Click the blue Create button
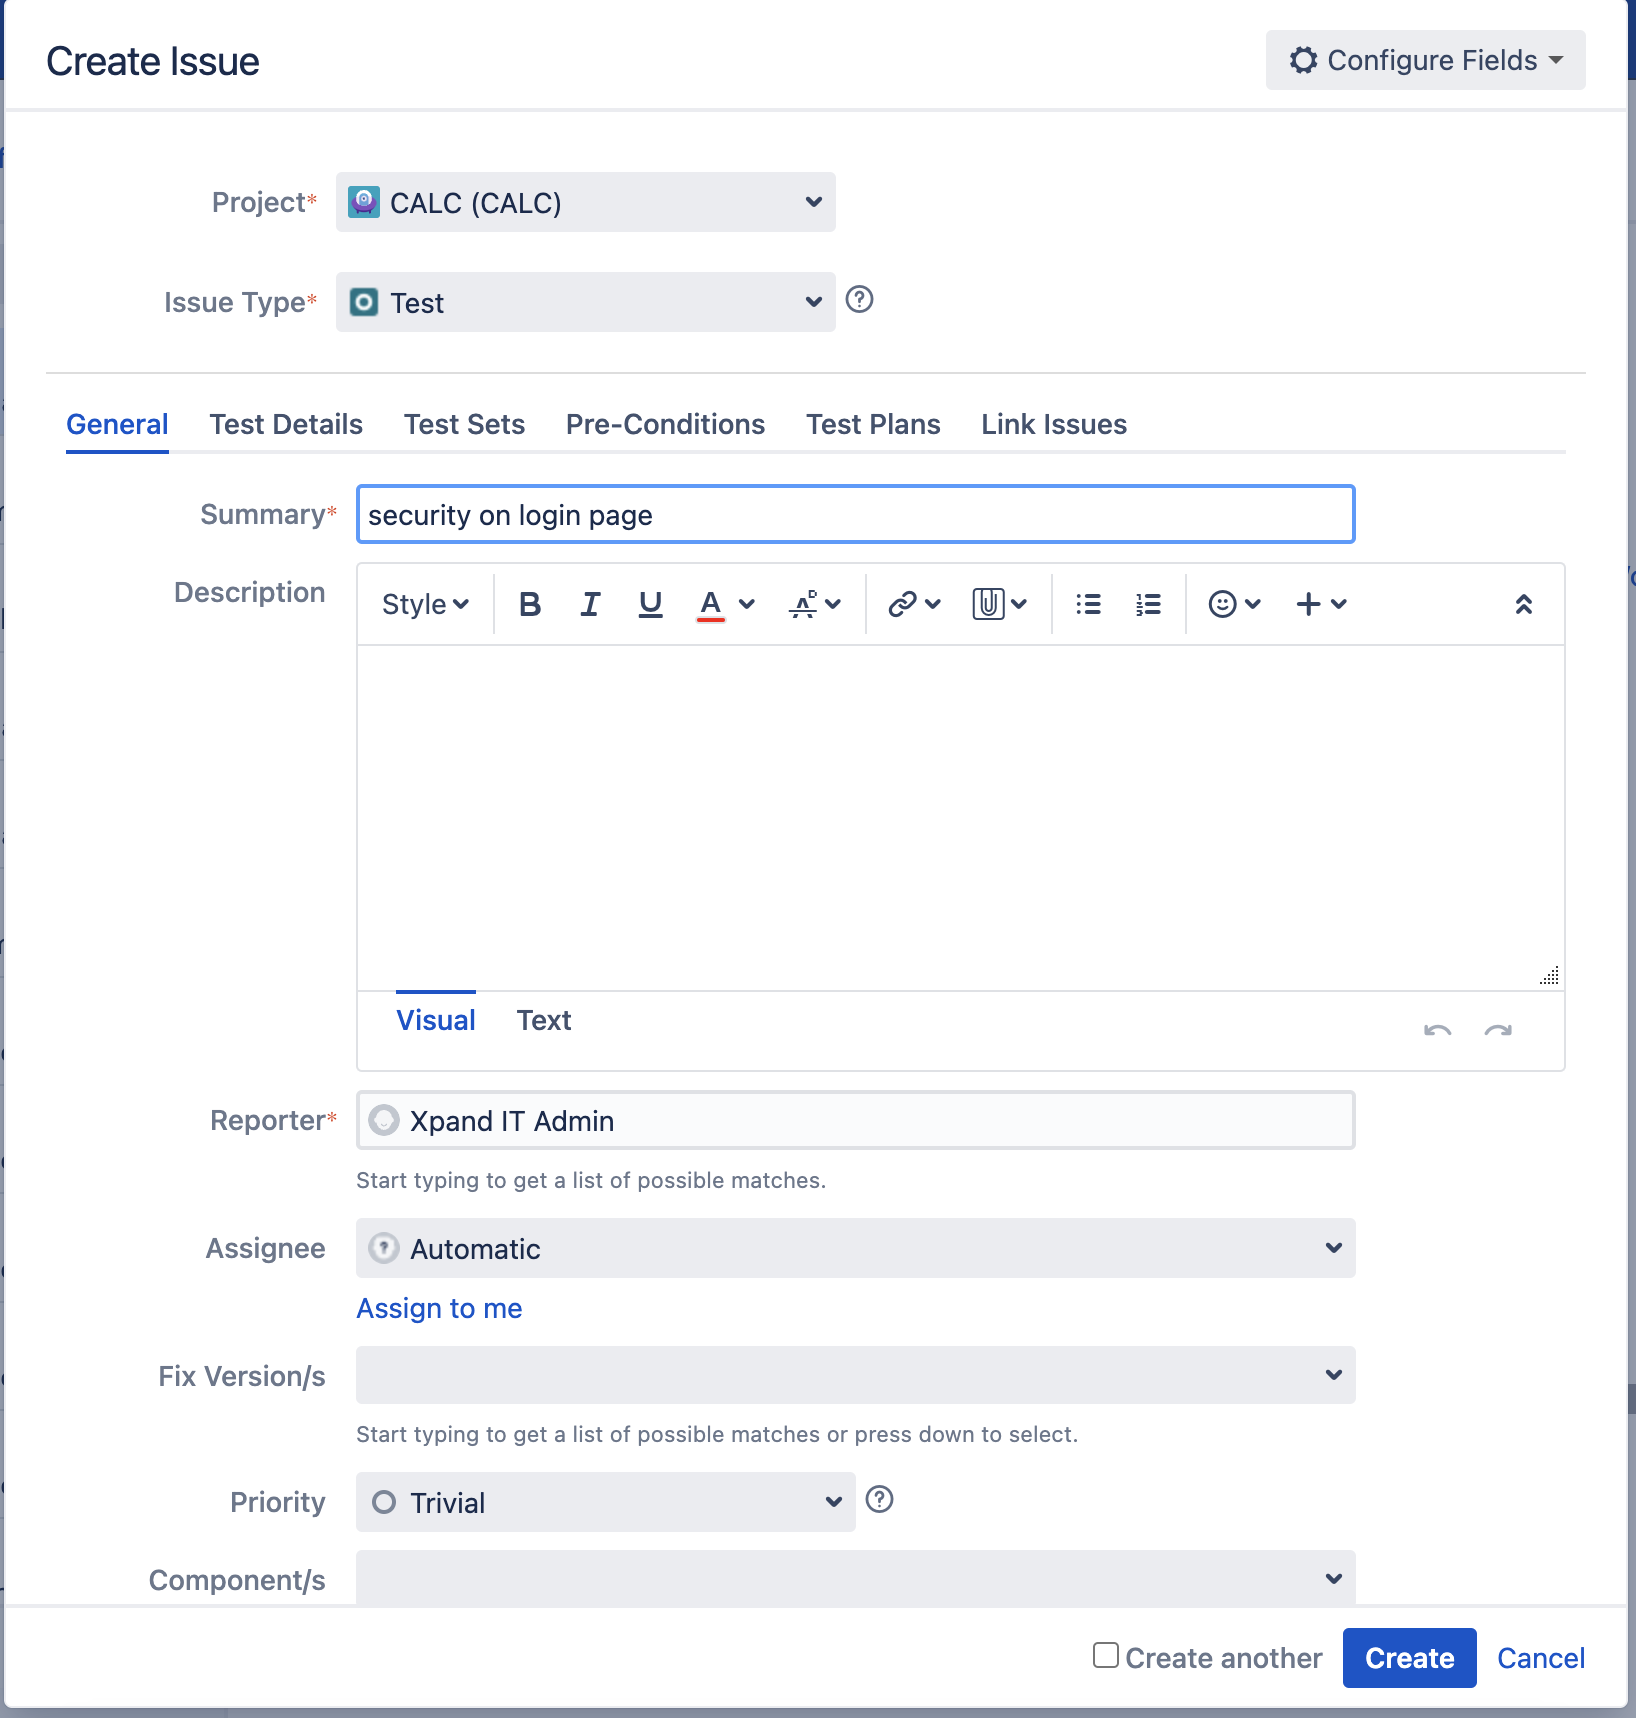The width and height of the screenshot is (1636, 1718). [1409, 1658]
